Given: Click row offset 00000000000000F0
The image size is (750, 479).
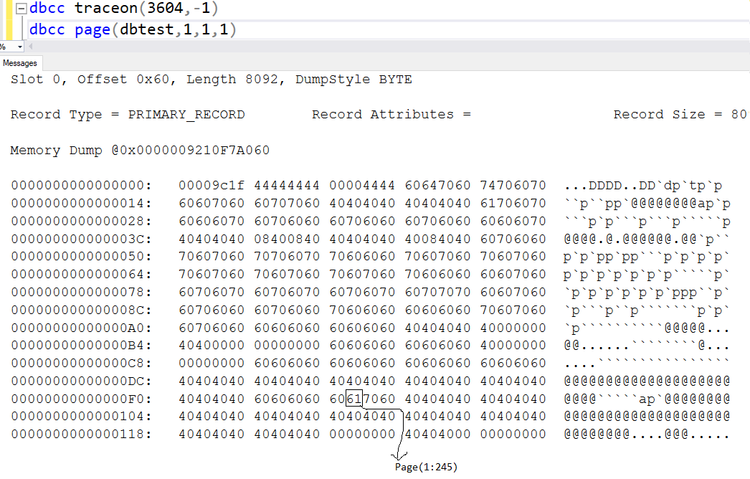Looking at the screenshot, I should point(81,399).
